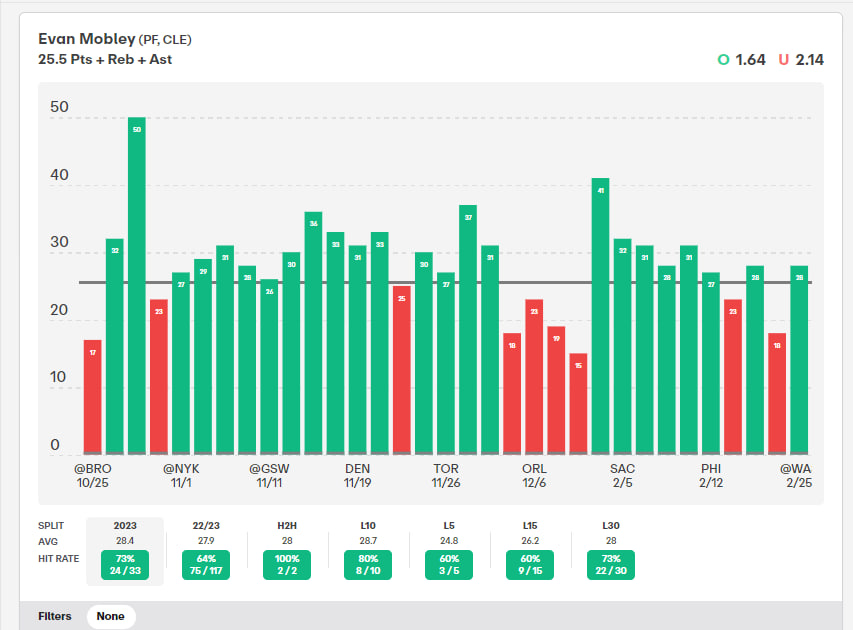Click the TOR 11/26 axis label
This screenshot has height=630, width=853.
coord(446,475)
